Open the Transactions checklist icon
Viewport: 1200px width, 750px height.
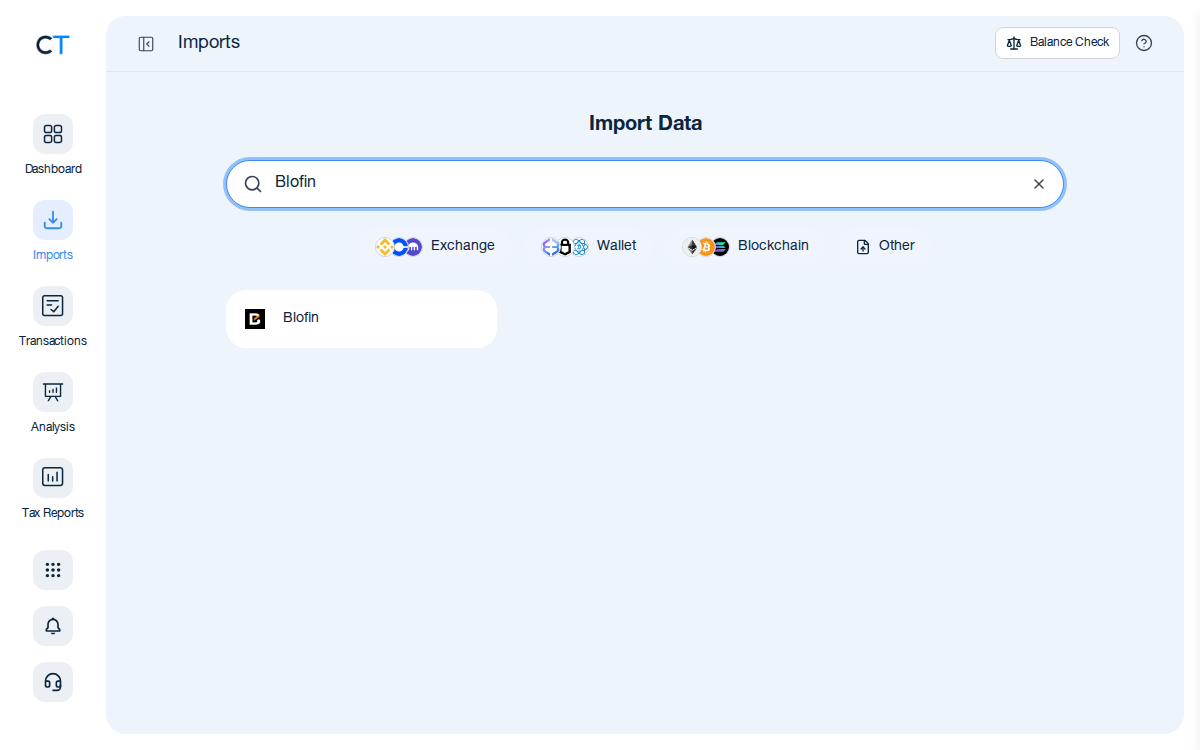(x=53, y=306)
